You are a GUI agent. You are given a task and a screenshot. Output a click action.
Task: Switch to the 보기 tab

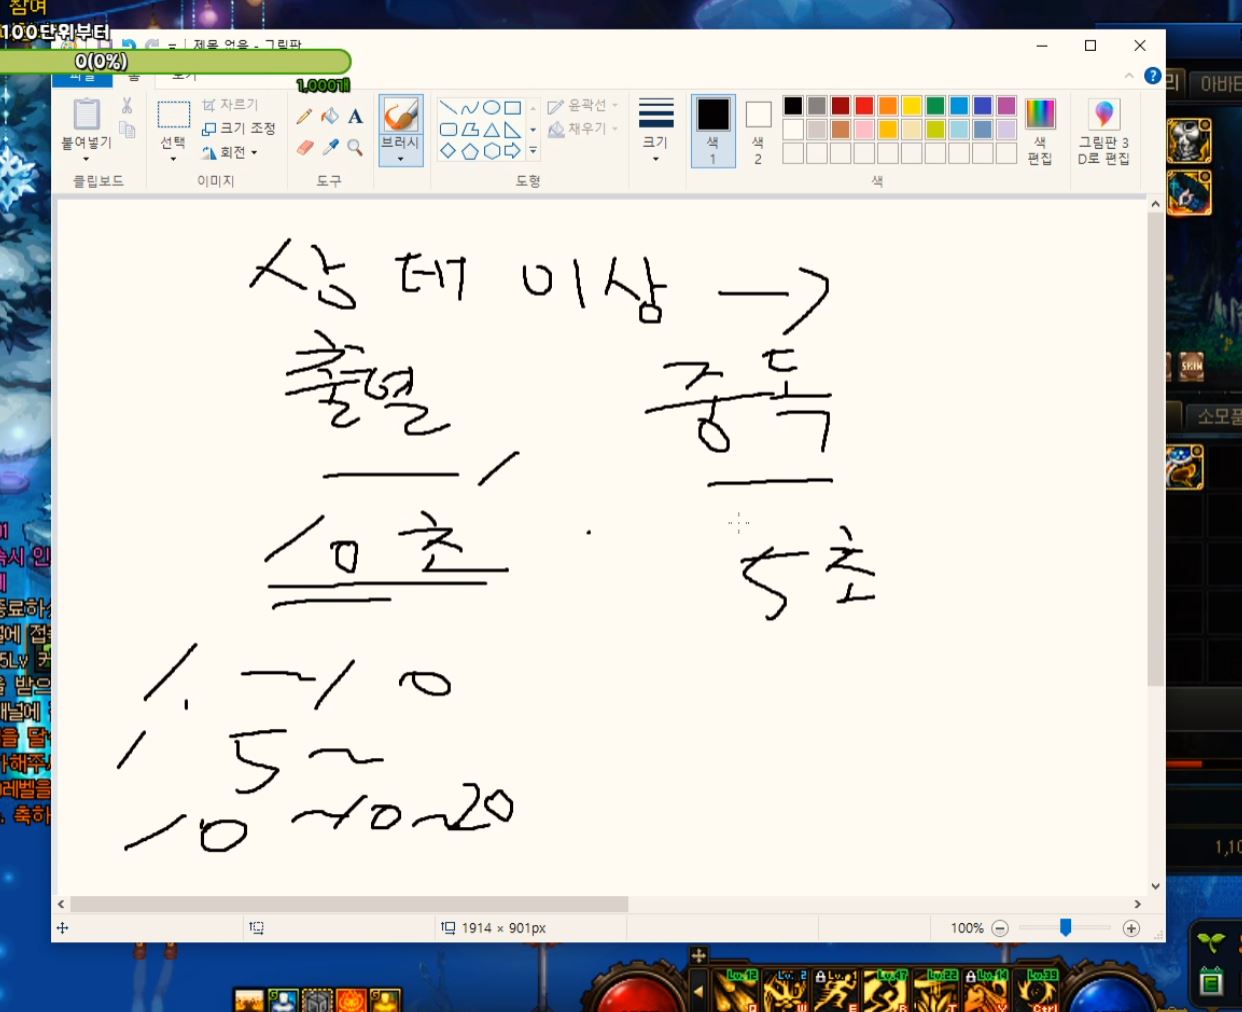pos(184,76)
